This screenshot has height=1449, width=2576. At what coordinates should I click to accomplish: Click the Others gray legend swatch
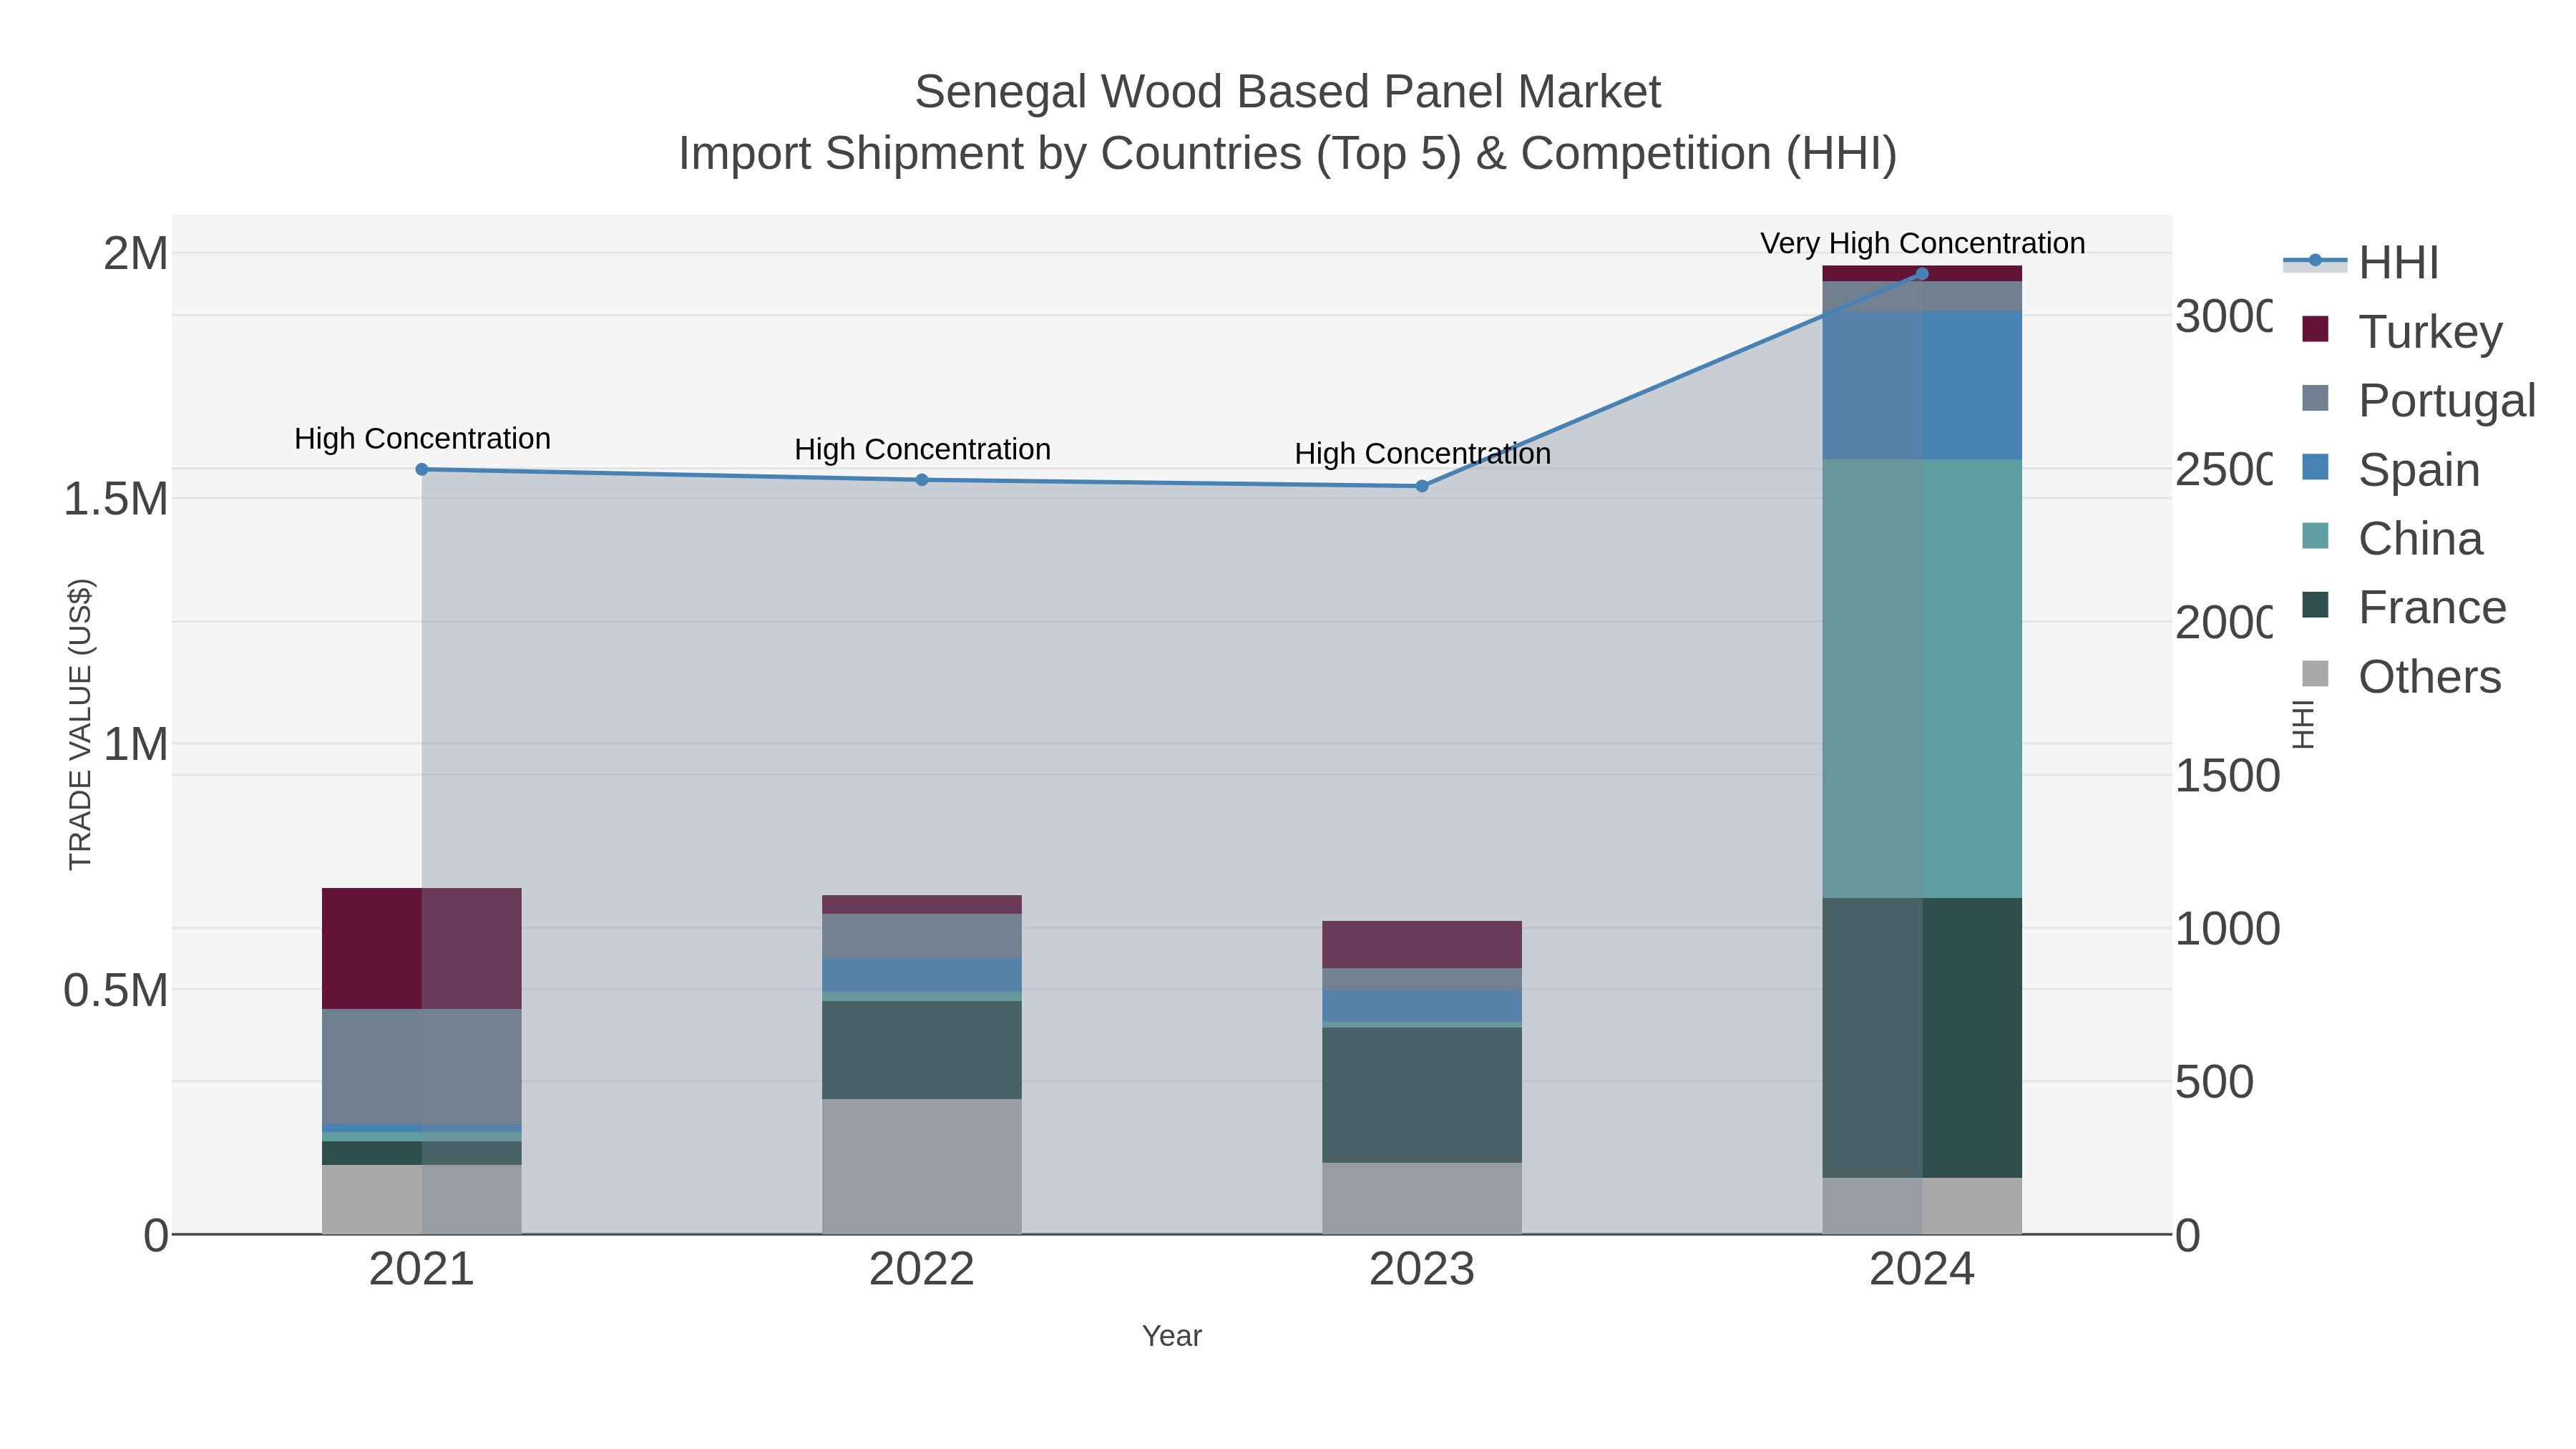click(x=2315, y=674)
